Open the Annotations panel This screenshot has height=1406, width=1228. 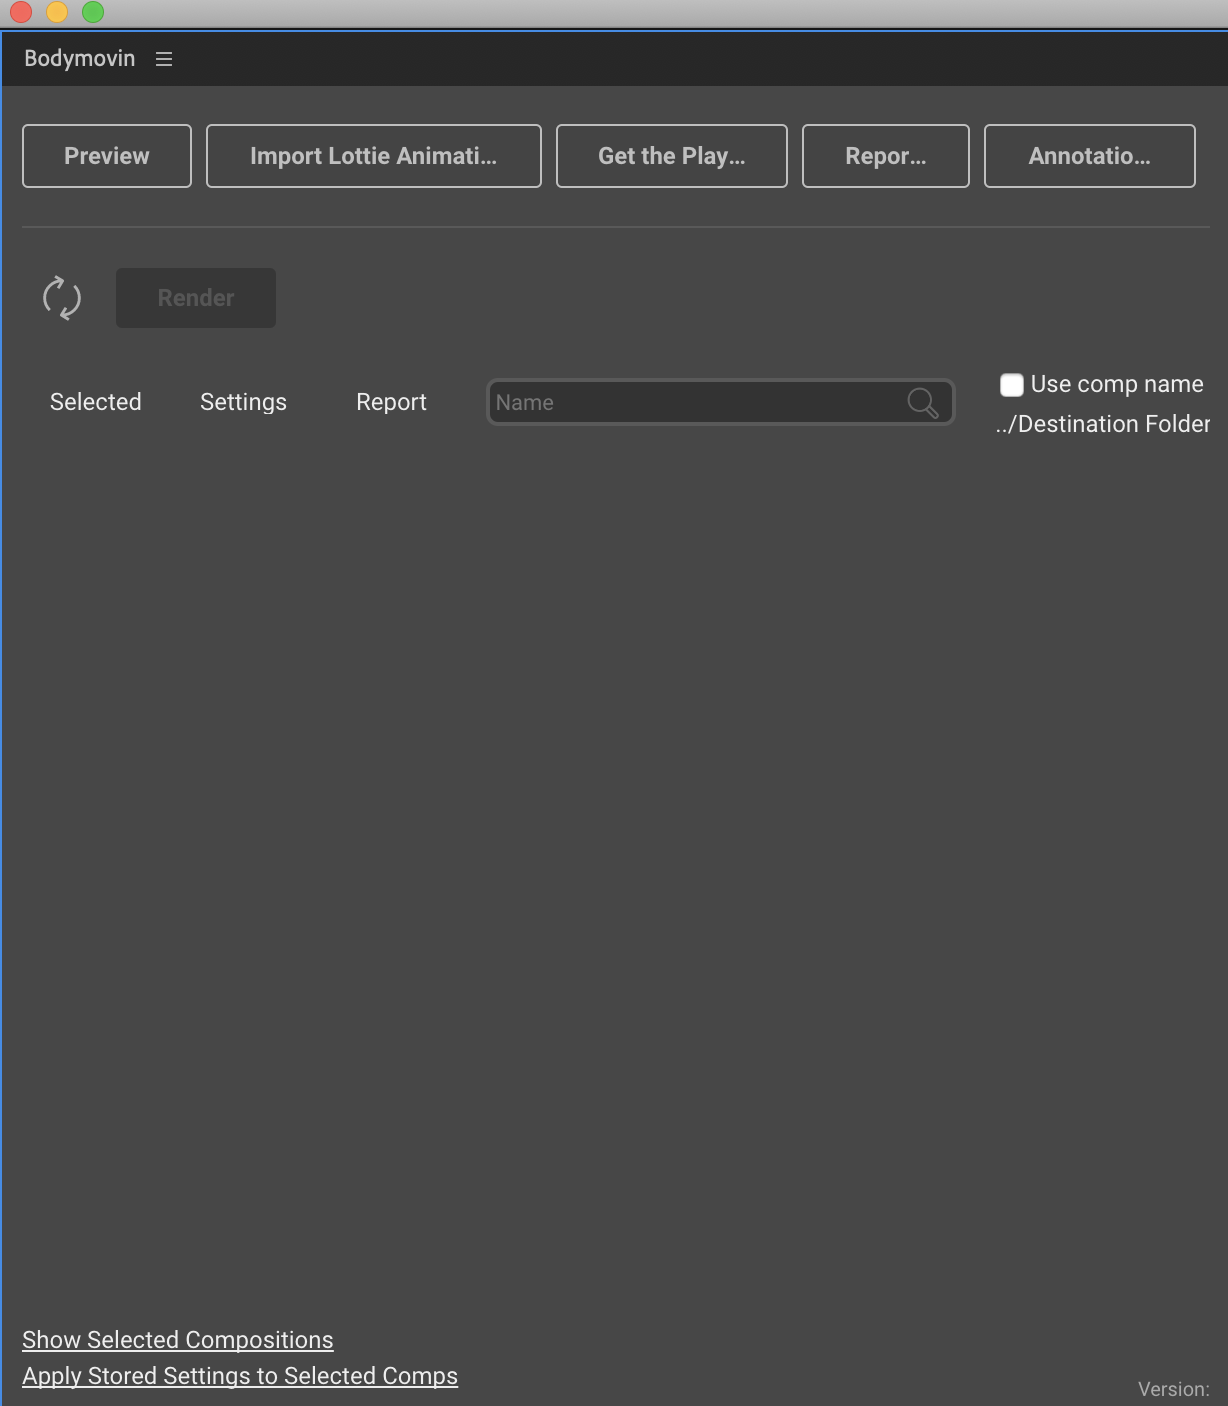click(x=1089, y=155)
